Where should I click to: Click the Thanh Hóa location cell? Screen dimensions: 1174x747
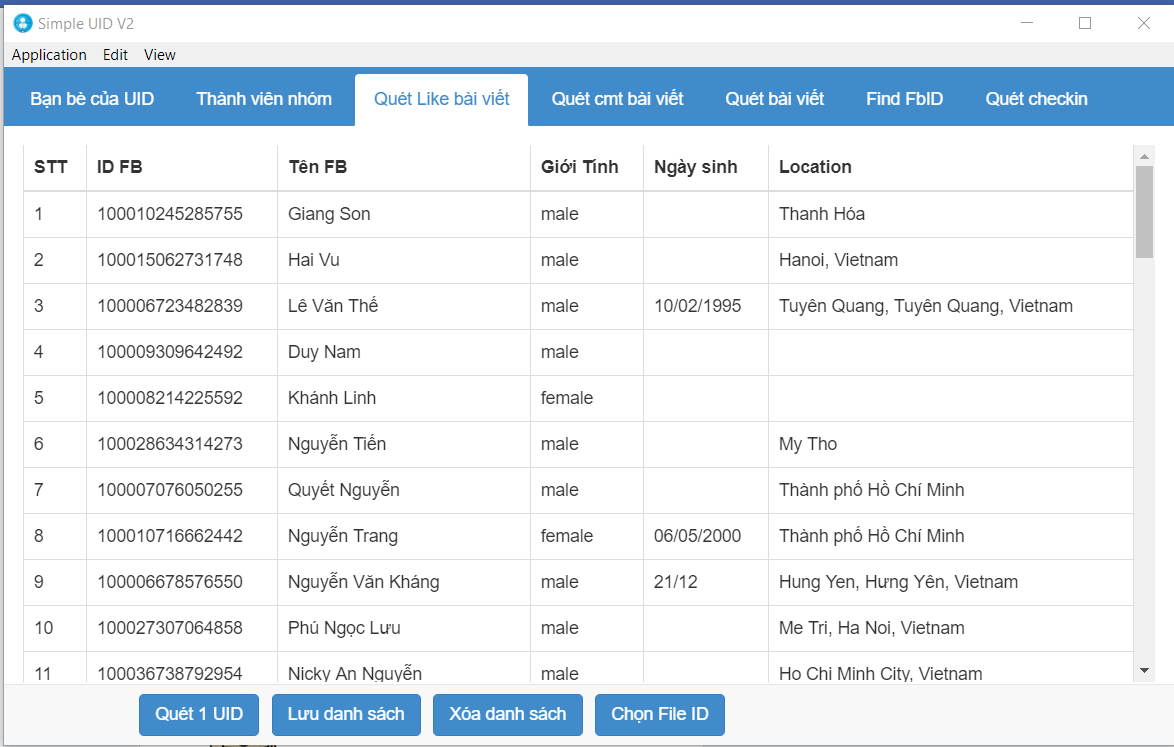pyautogui.click(x=951, y=215)
